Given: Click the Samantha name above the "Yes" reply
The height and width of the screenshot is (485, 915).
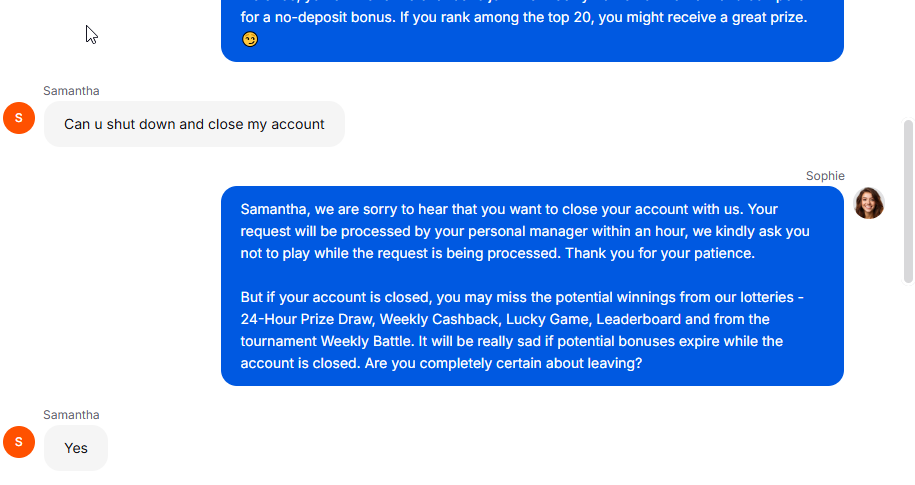Looking at the screenshot, I should tap(71, 415).
